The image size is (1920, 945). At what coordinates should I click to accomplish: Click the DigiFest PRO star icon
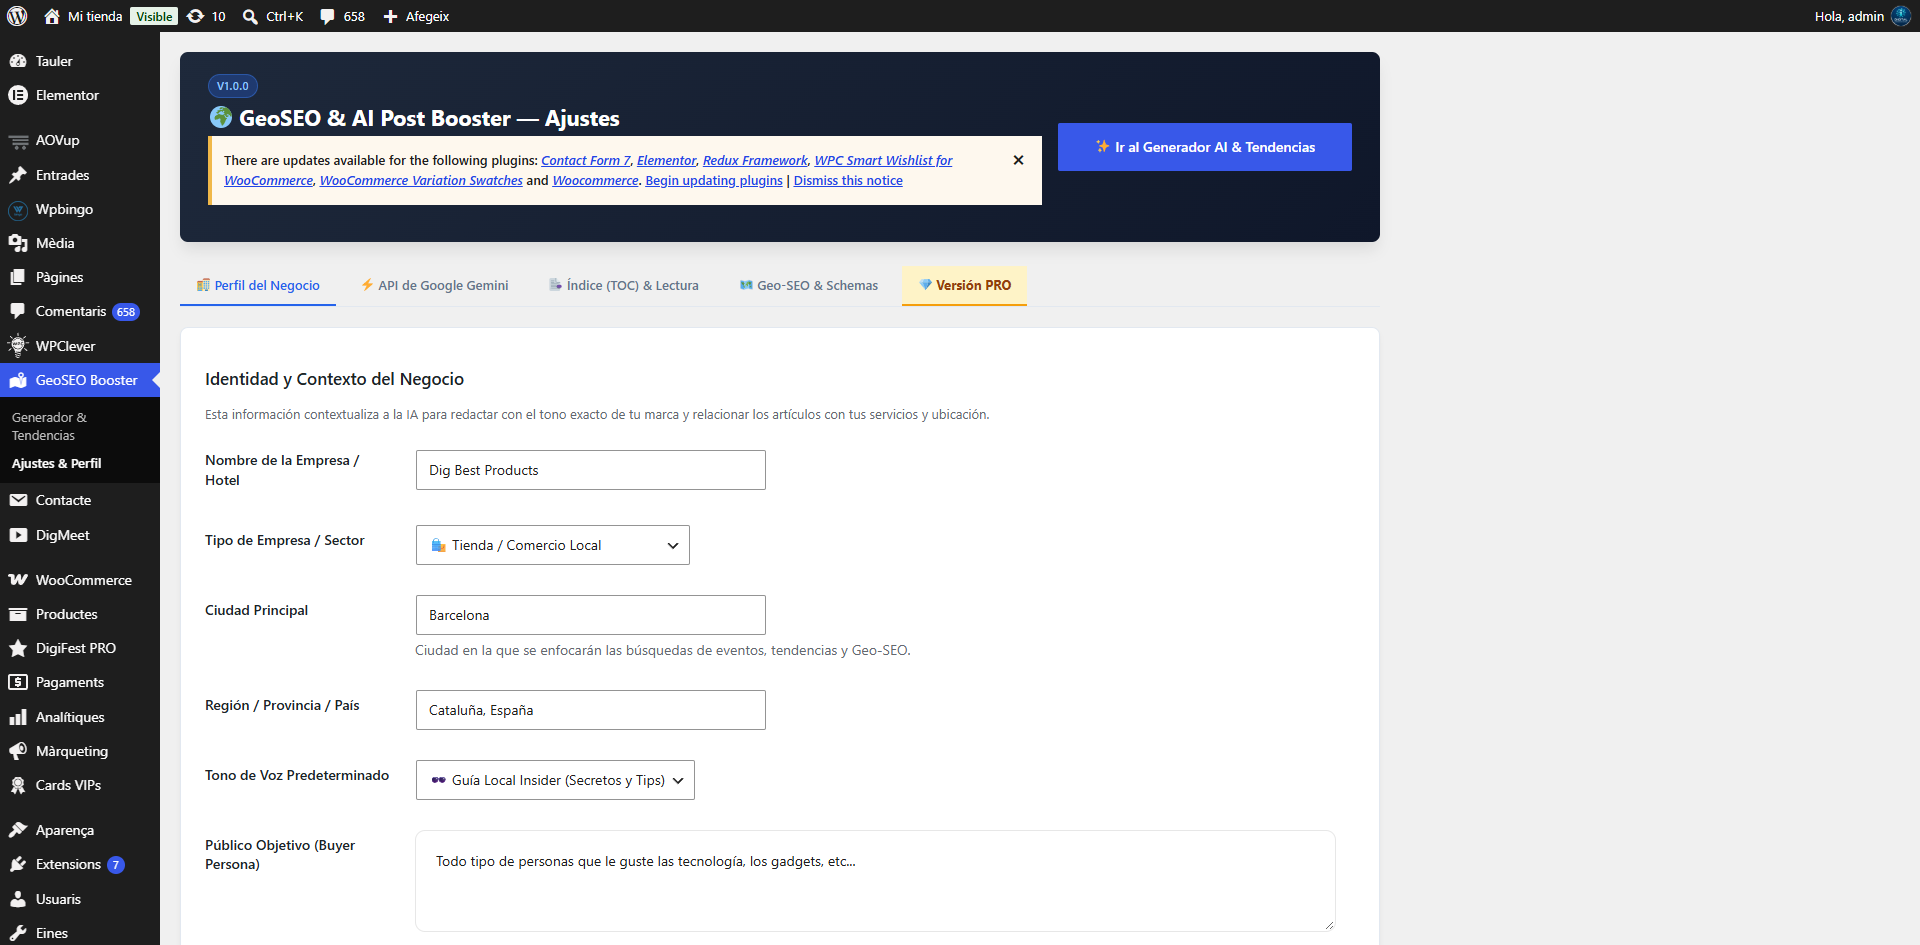click(18, 648)
